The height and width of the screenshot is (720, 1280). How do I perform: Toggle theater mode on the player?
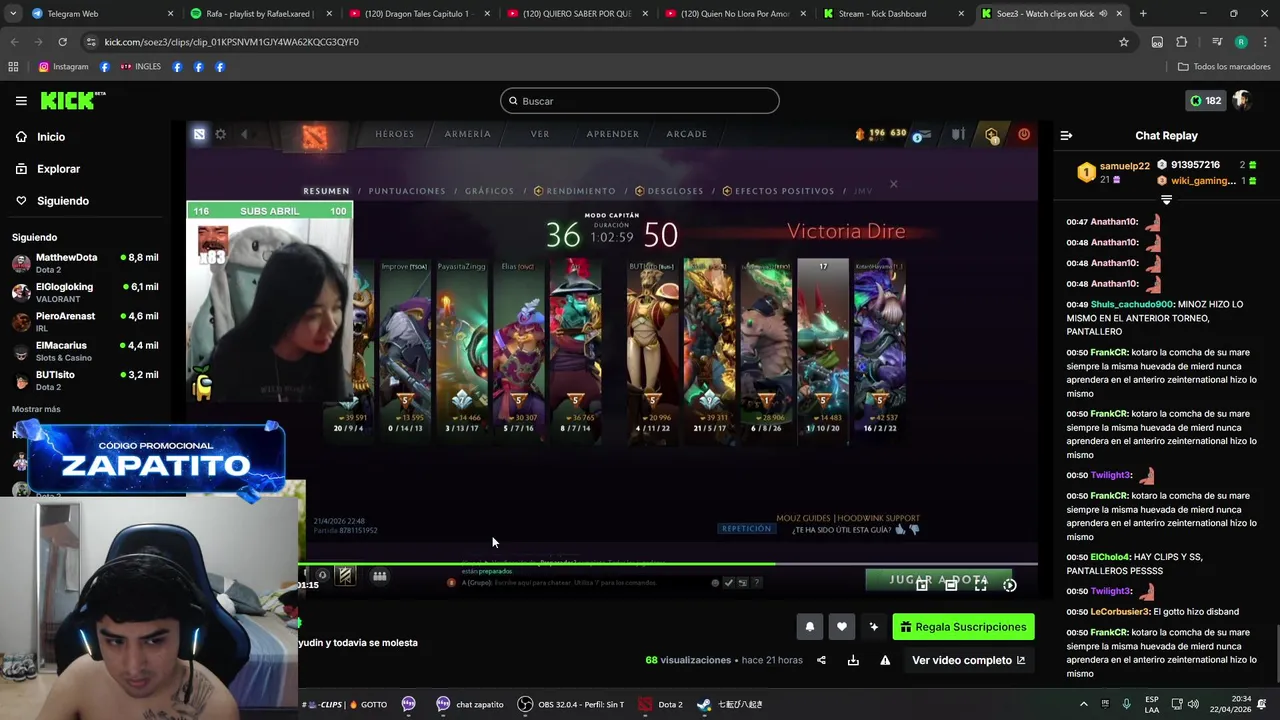[951, 585]
